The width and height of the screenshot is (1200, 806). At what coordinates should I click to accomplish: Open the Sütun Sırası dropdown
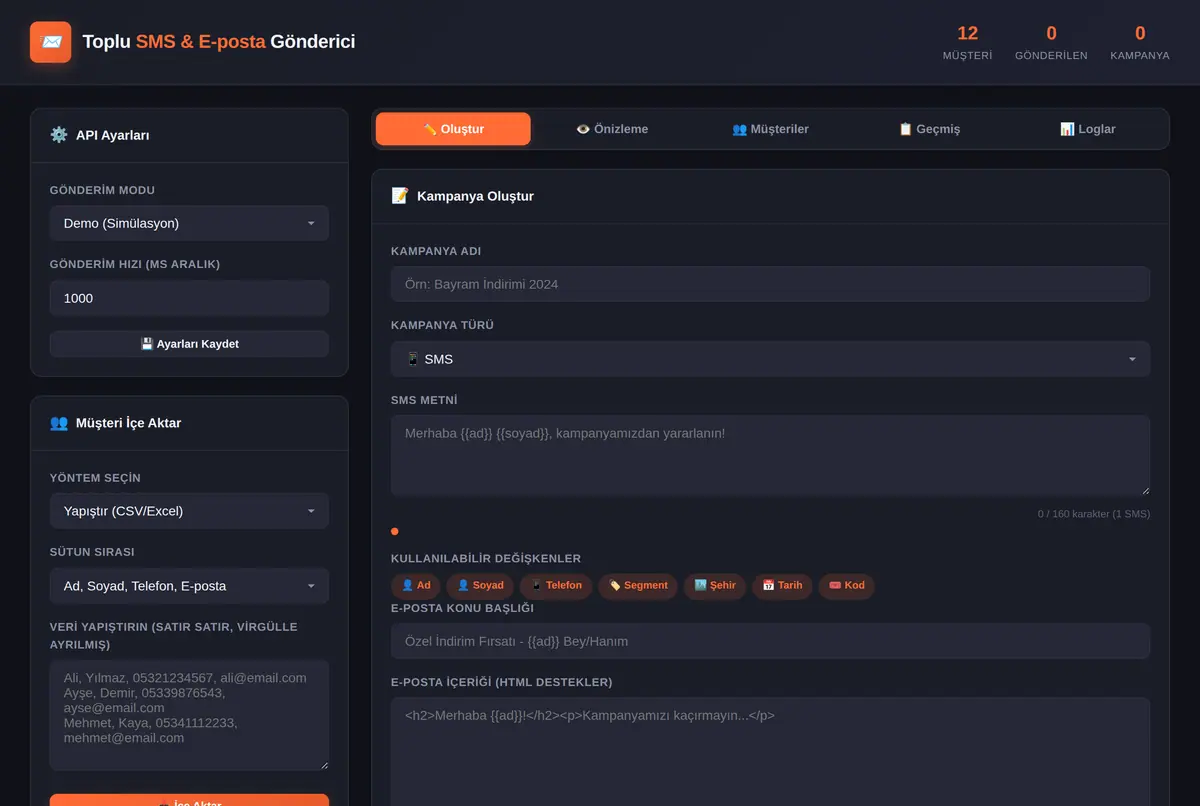[x=189, y=586]
